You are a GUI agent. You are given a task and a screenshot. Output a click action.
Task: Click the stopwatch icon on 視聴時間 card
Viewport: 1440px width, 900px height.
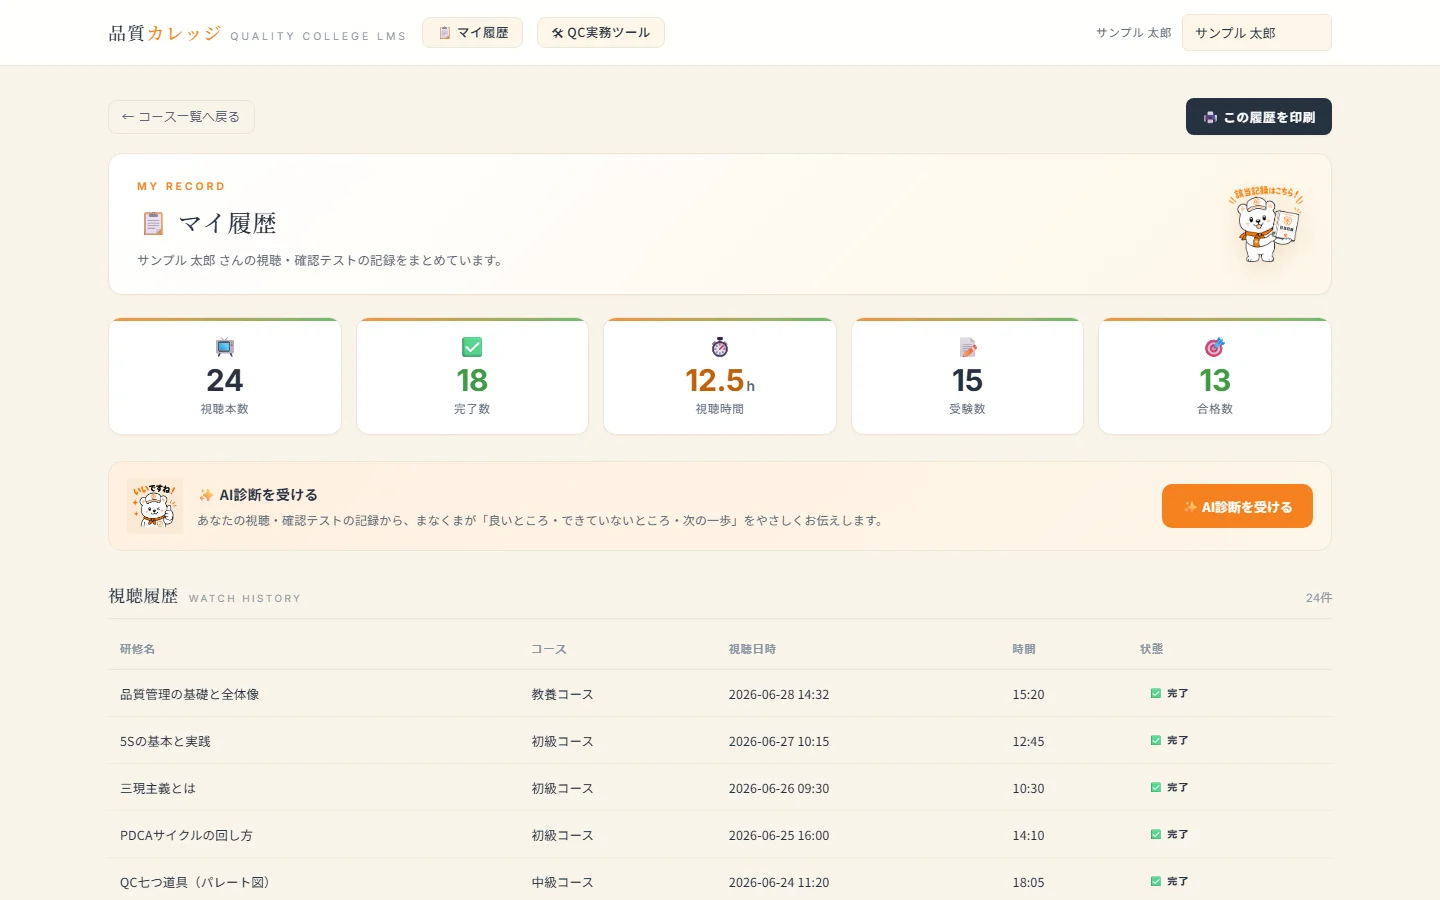(720, 347)
